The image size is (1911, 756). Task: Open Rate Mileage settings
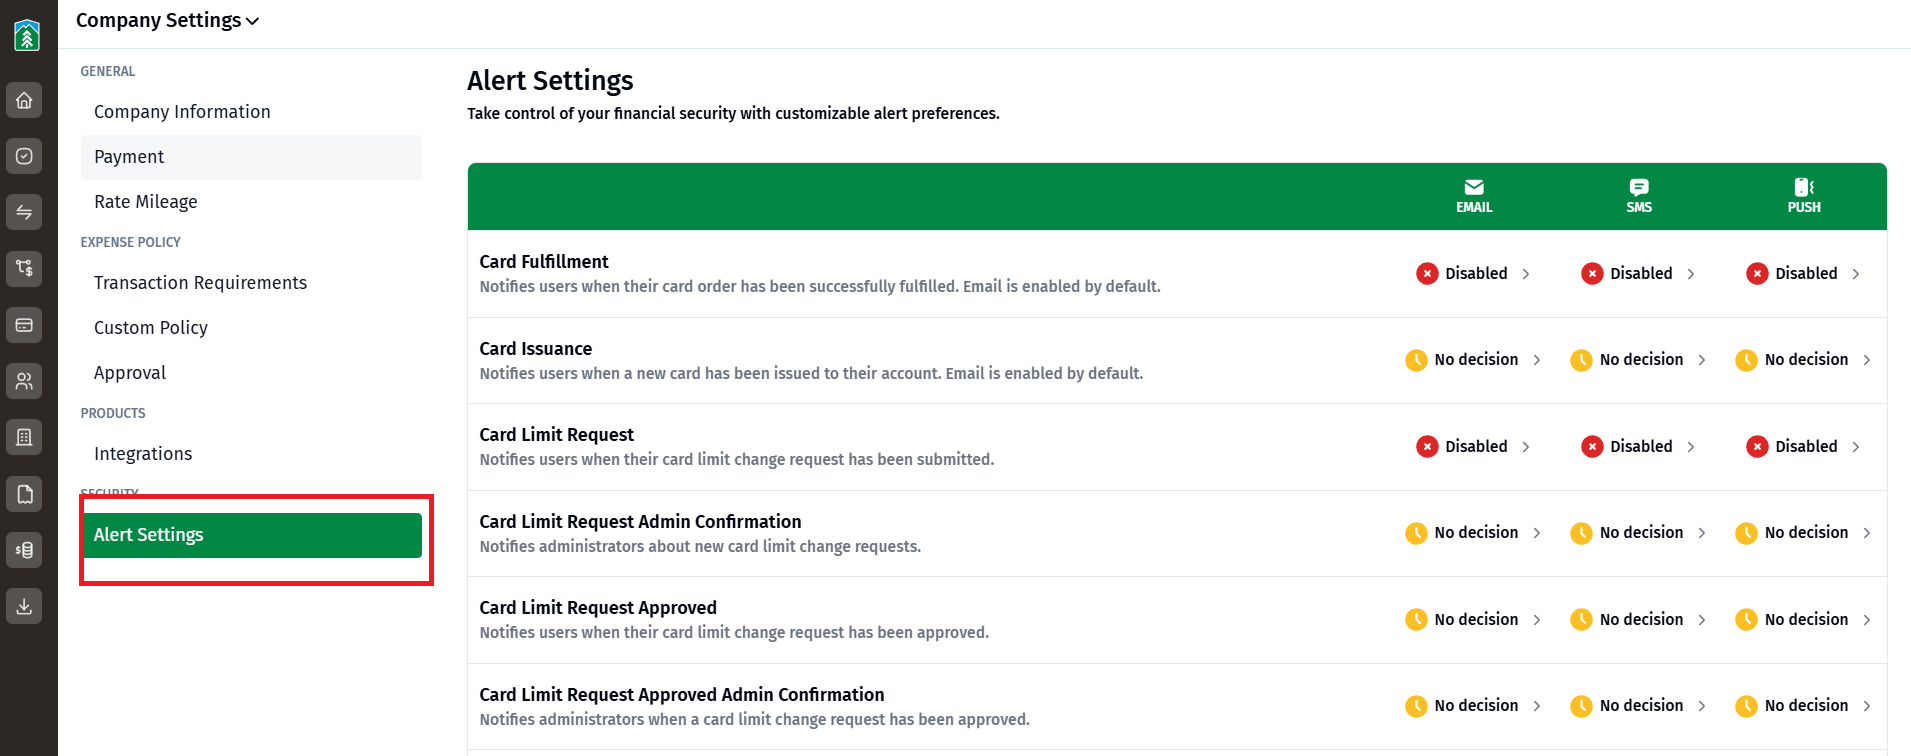pyautogui.click(x=251, y=202)
